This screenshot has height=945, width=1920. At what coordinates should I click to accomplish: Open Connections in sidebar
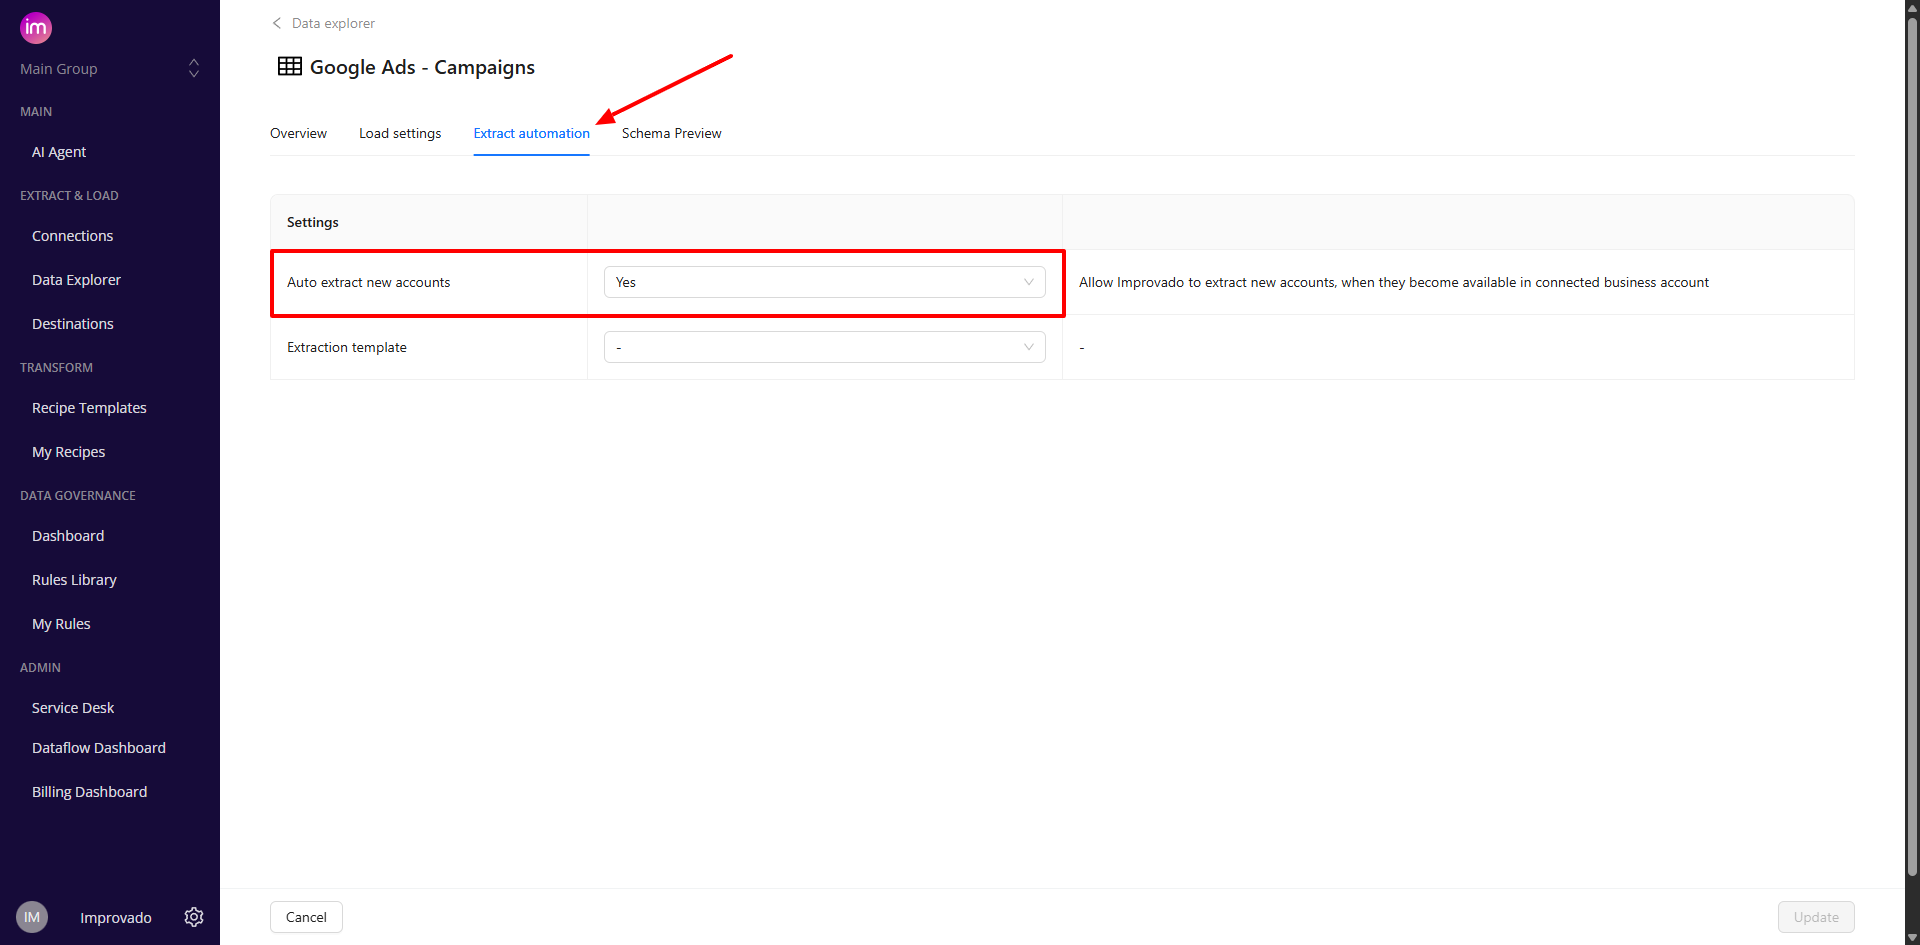coord(73,236)
